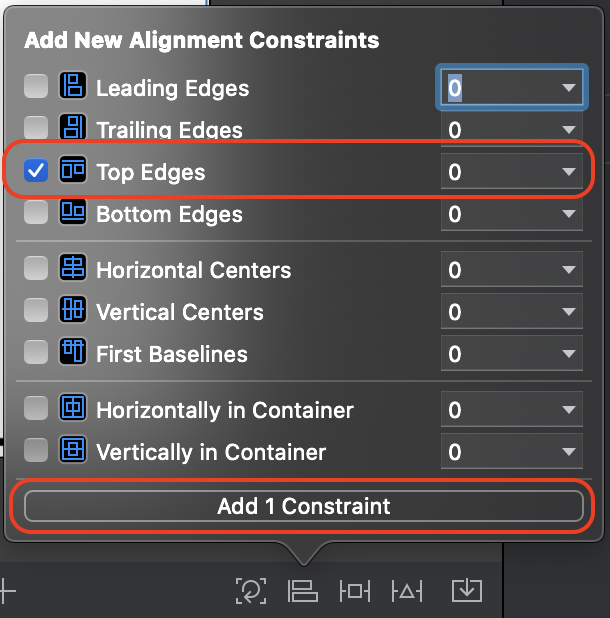
Task: Click the Horizontal Centers alignment icon
Action: [x=73, y=267]
